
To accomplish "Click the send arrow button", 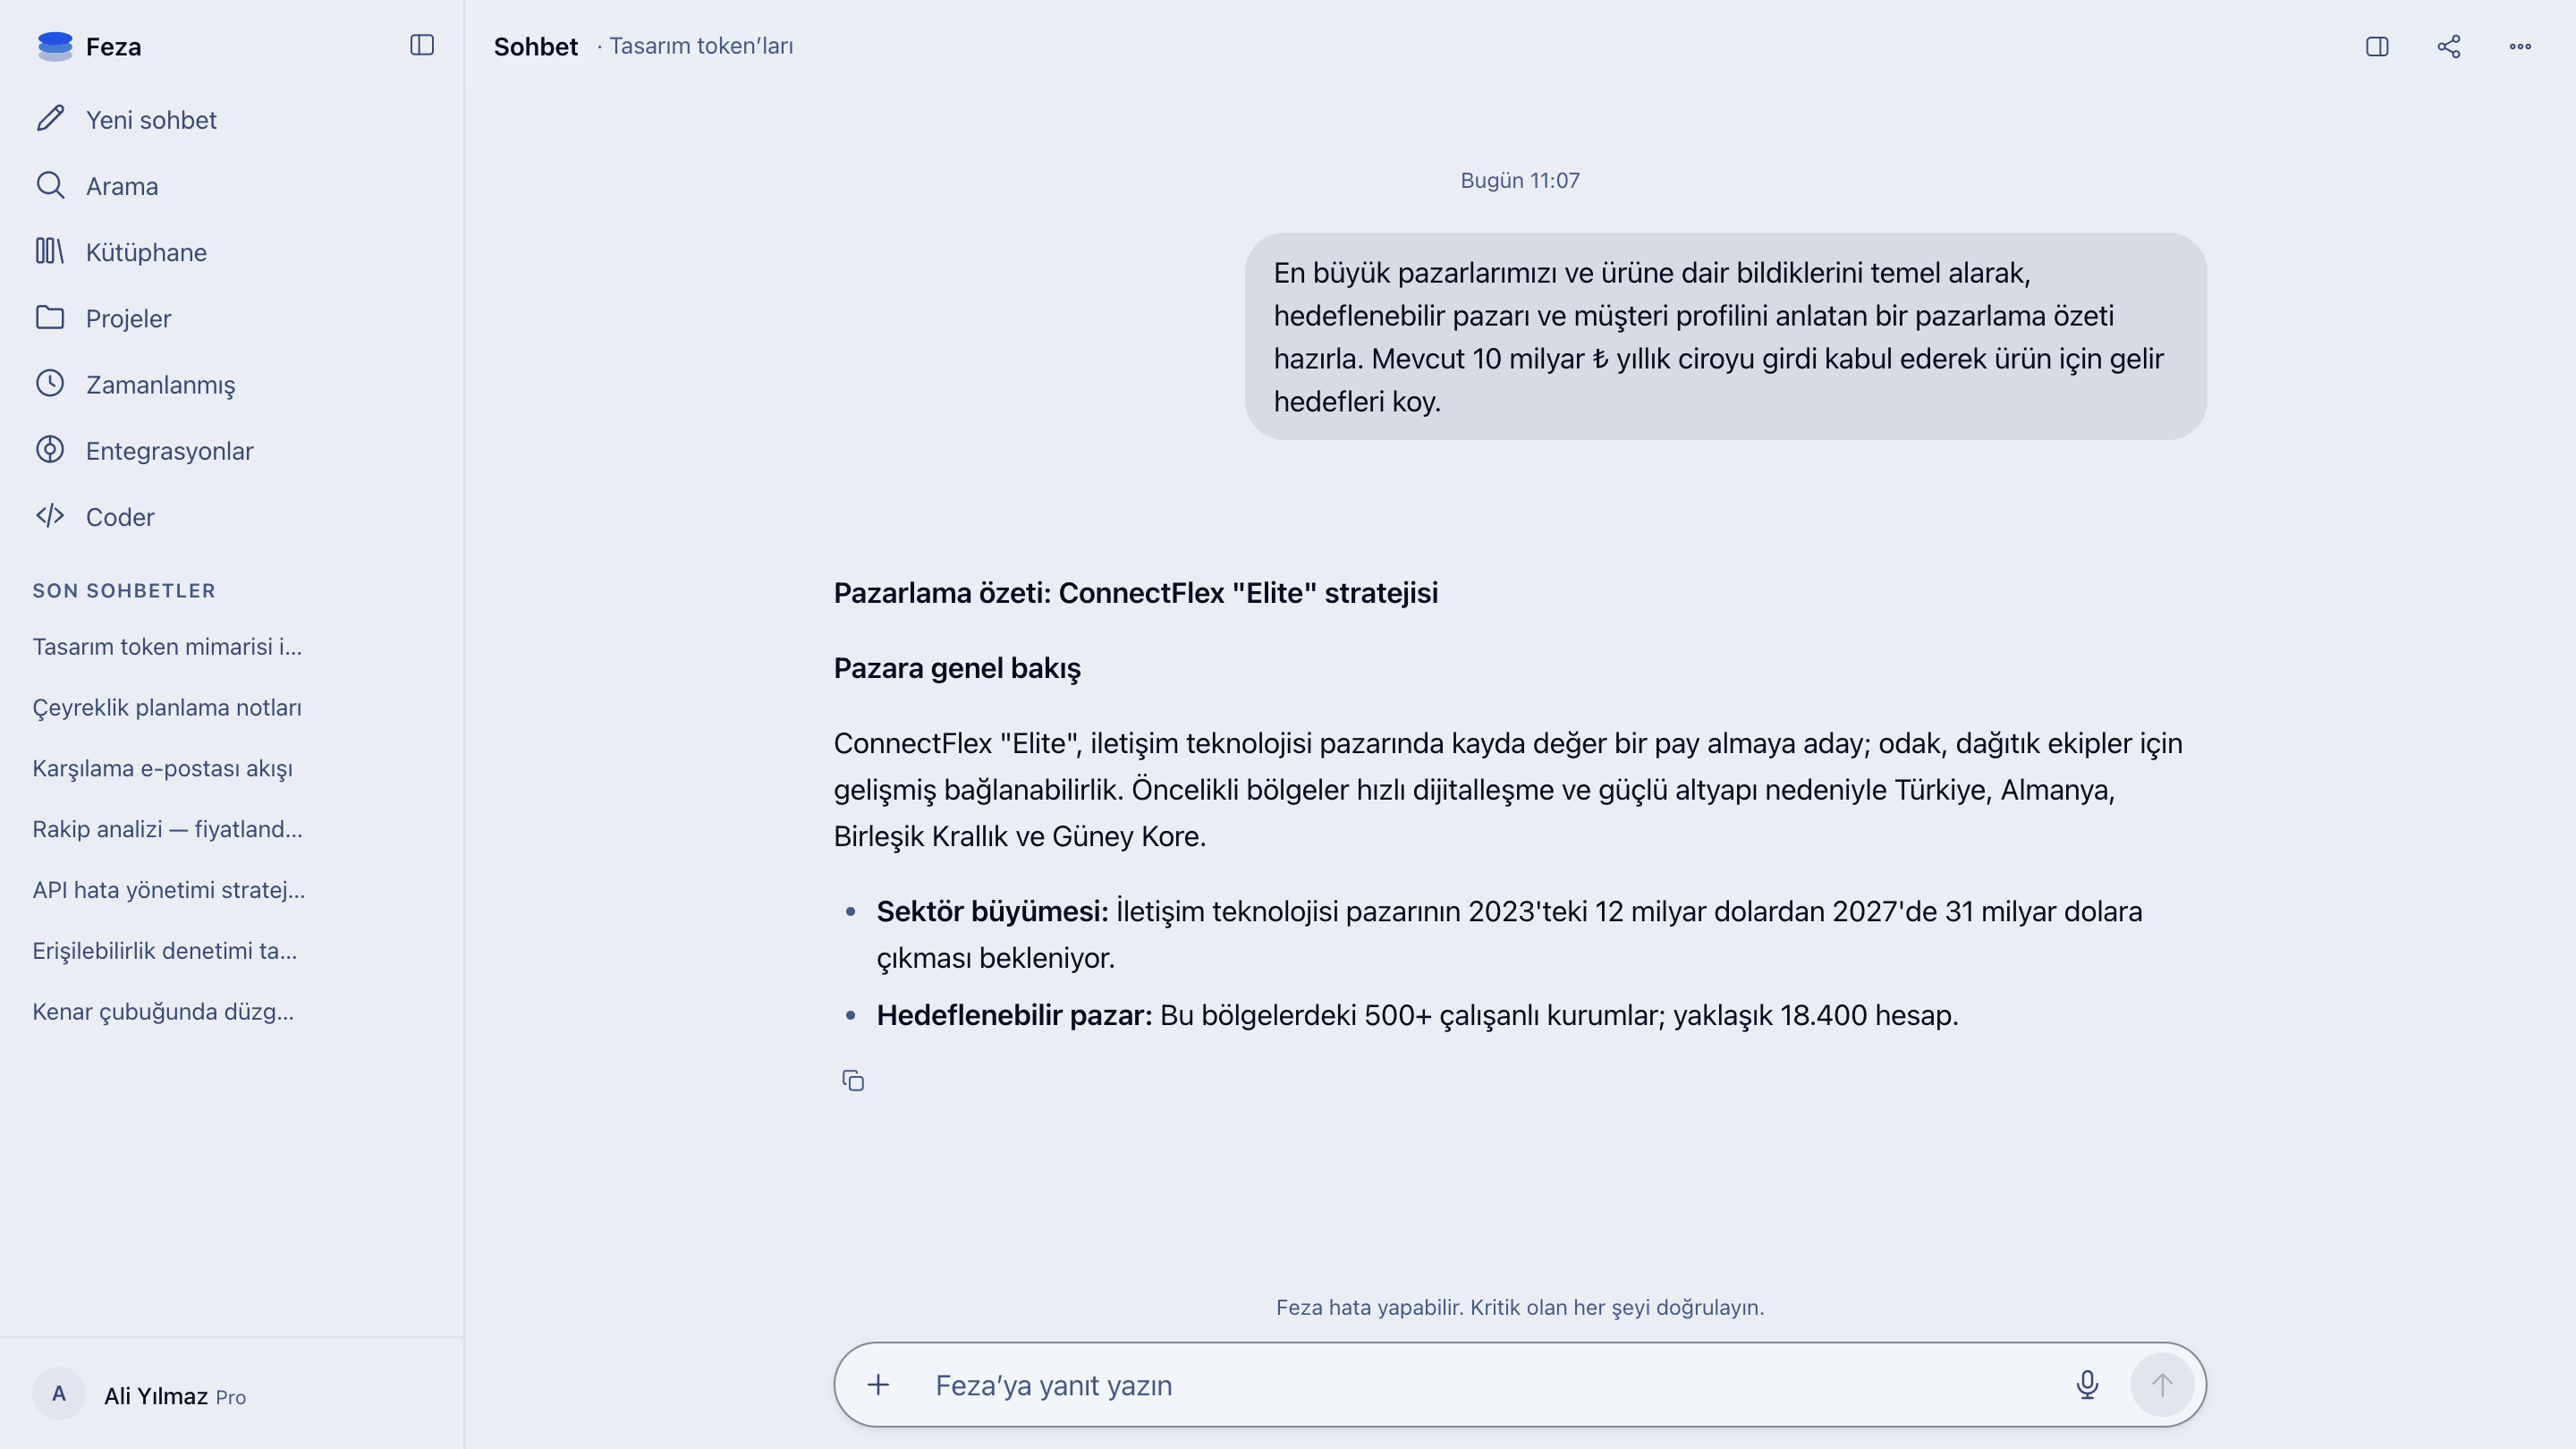I will pos(2162,1384).
